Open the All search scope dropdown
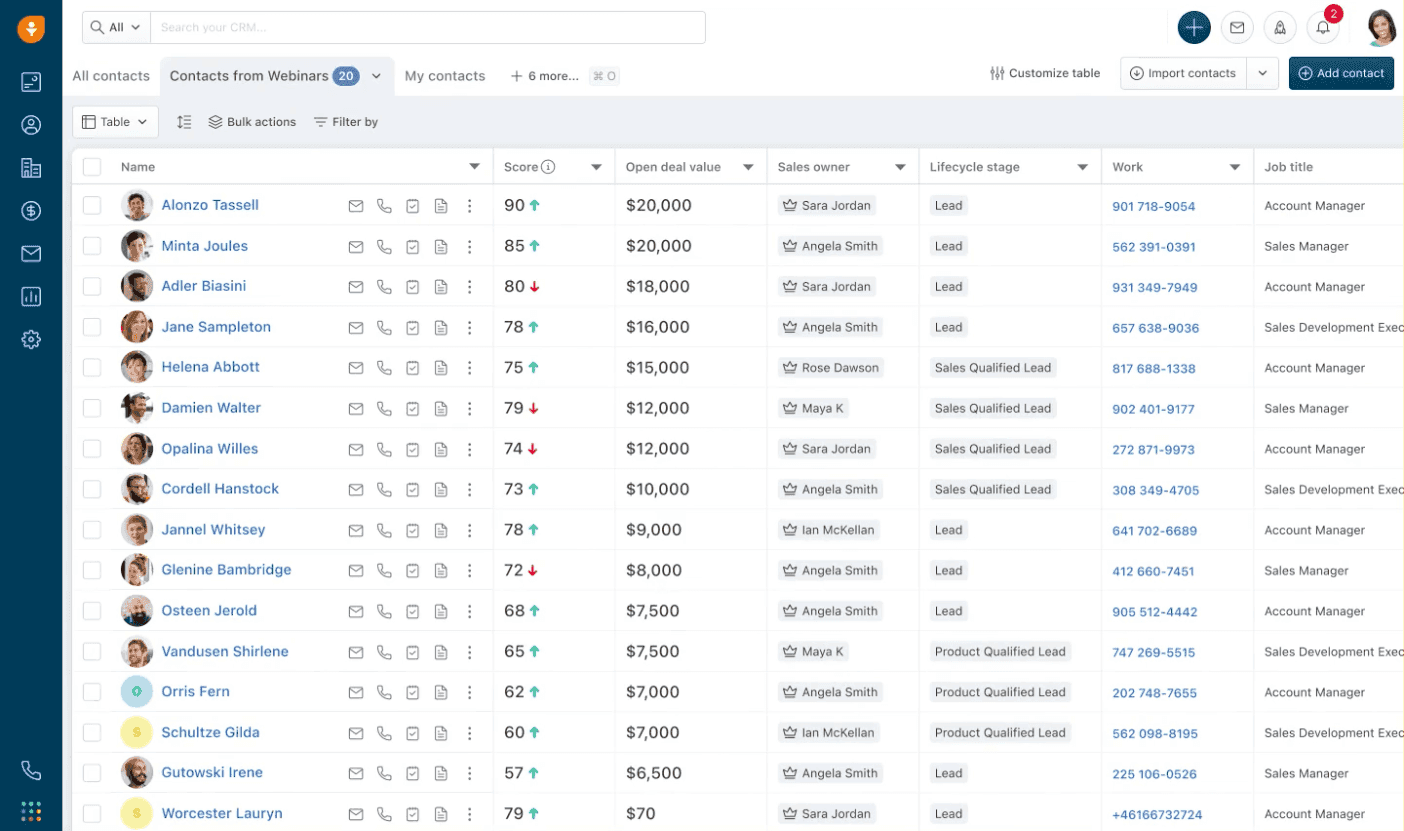The image size is (1404, 831). [x=116, y=28]
